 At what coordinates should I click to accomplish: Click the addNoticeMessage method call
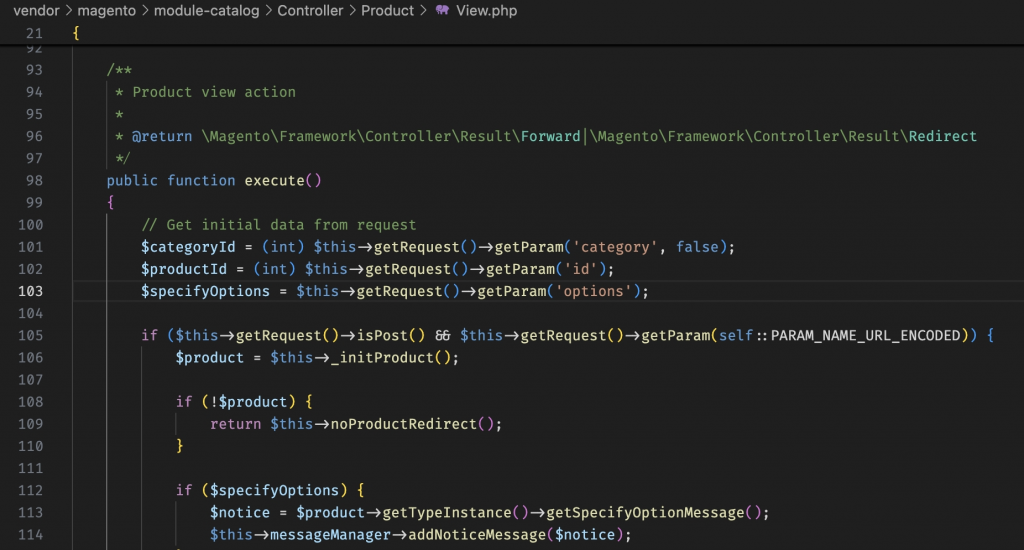click(477, 534)
